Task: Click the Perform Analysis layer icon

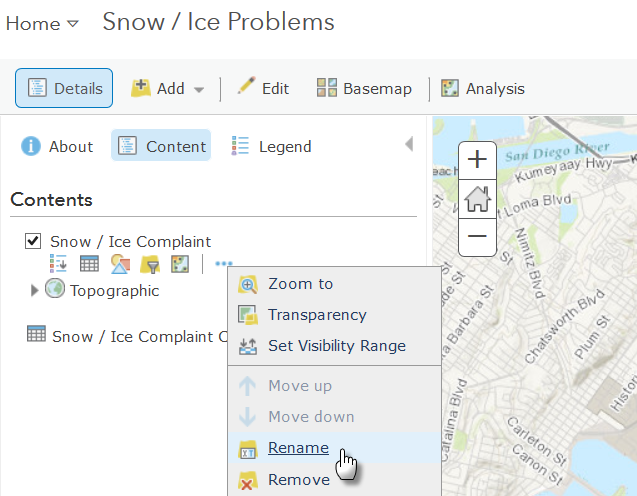Action: 179,264
